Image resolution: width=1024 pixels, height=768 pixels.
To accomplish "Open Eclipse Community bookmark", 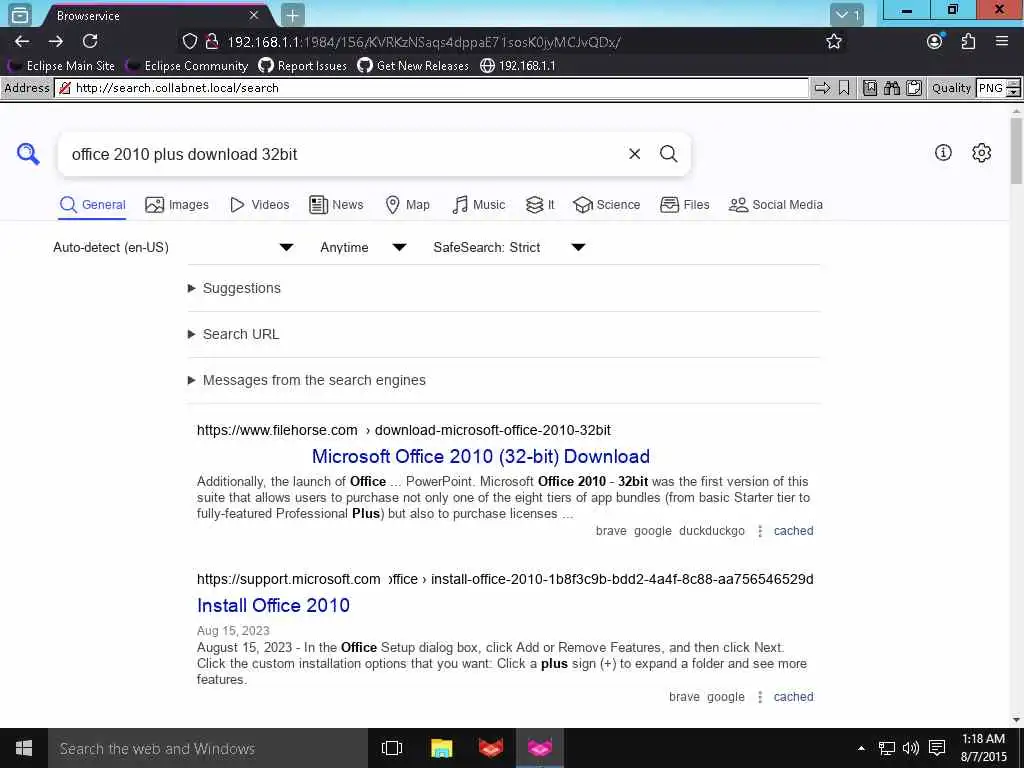I will coord(187,66).
